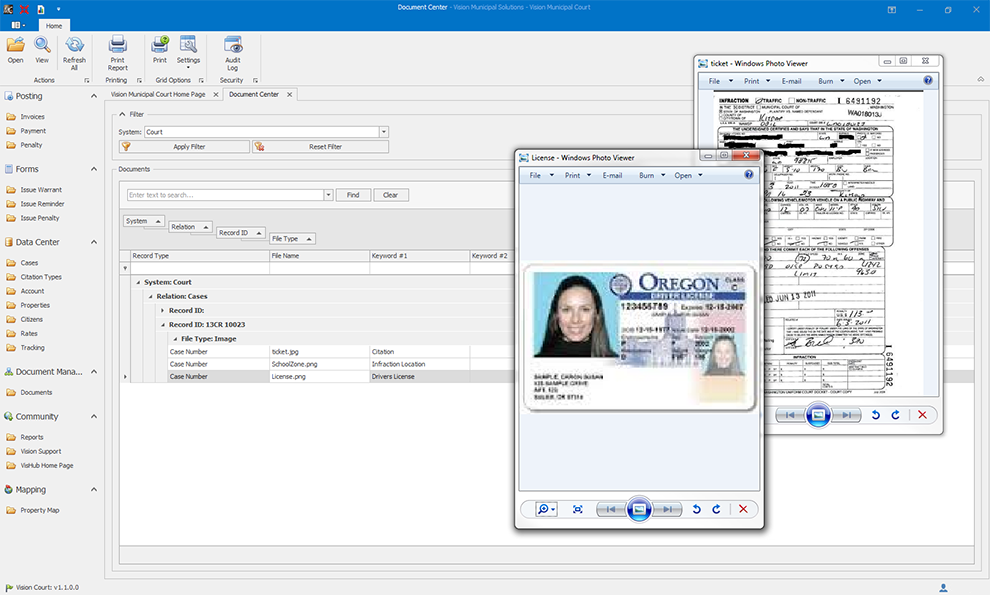990x595 pixels.
Task: Open the search box dropdown arrow
Action: [x=328, y=195]
